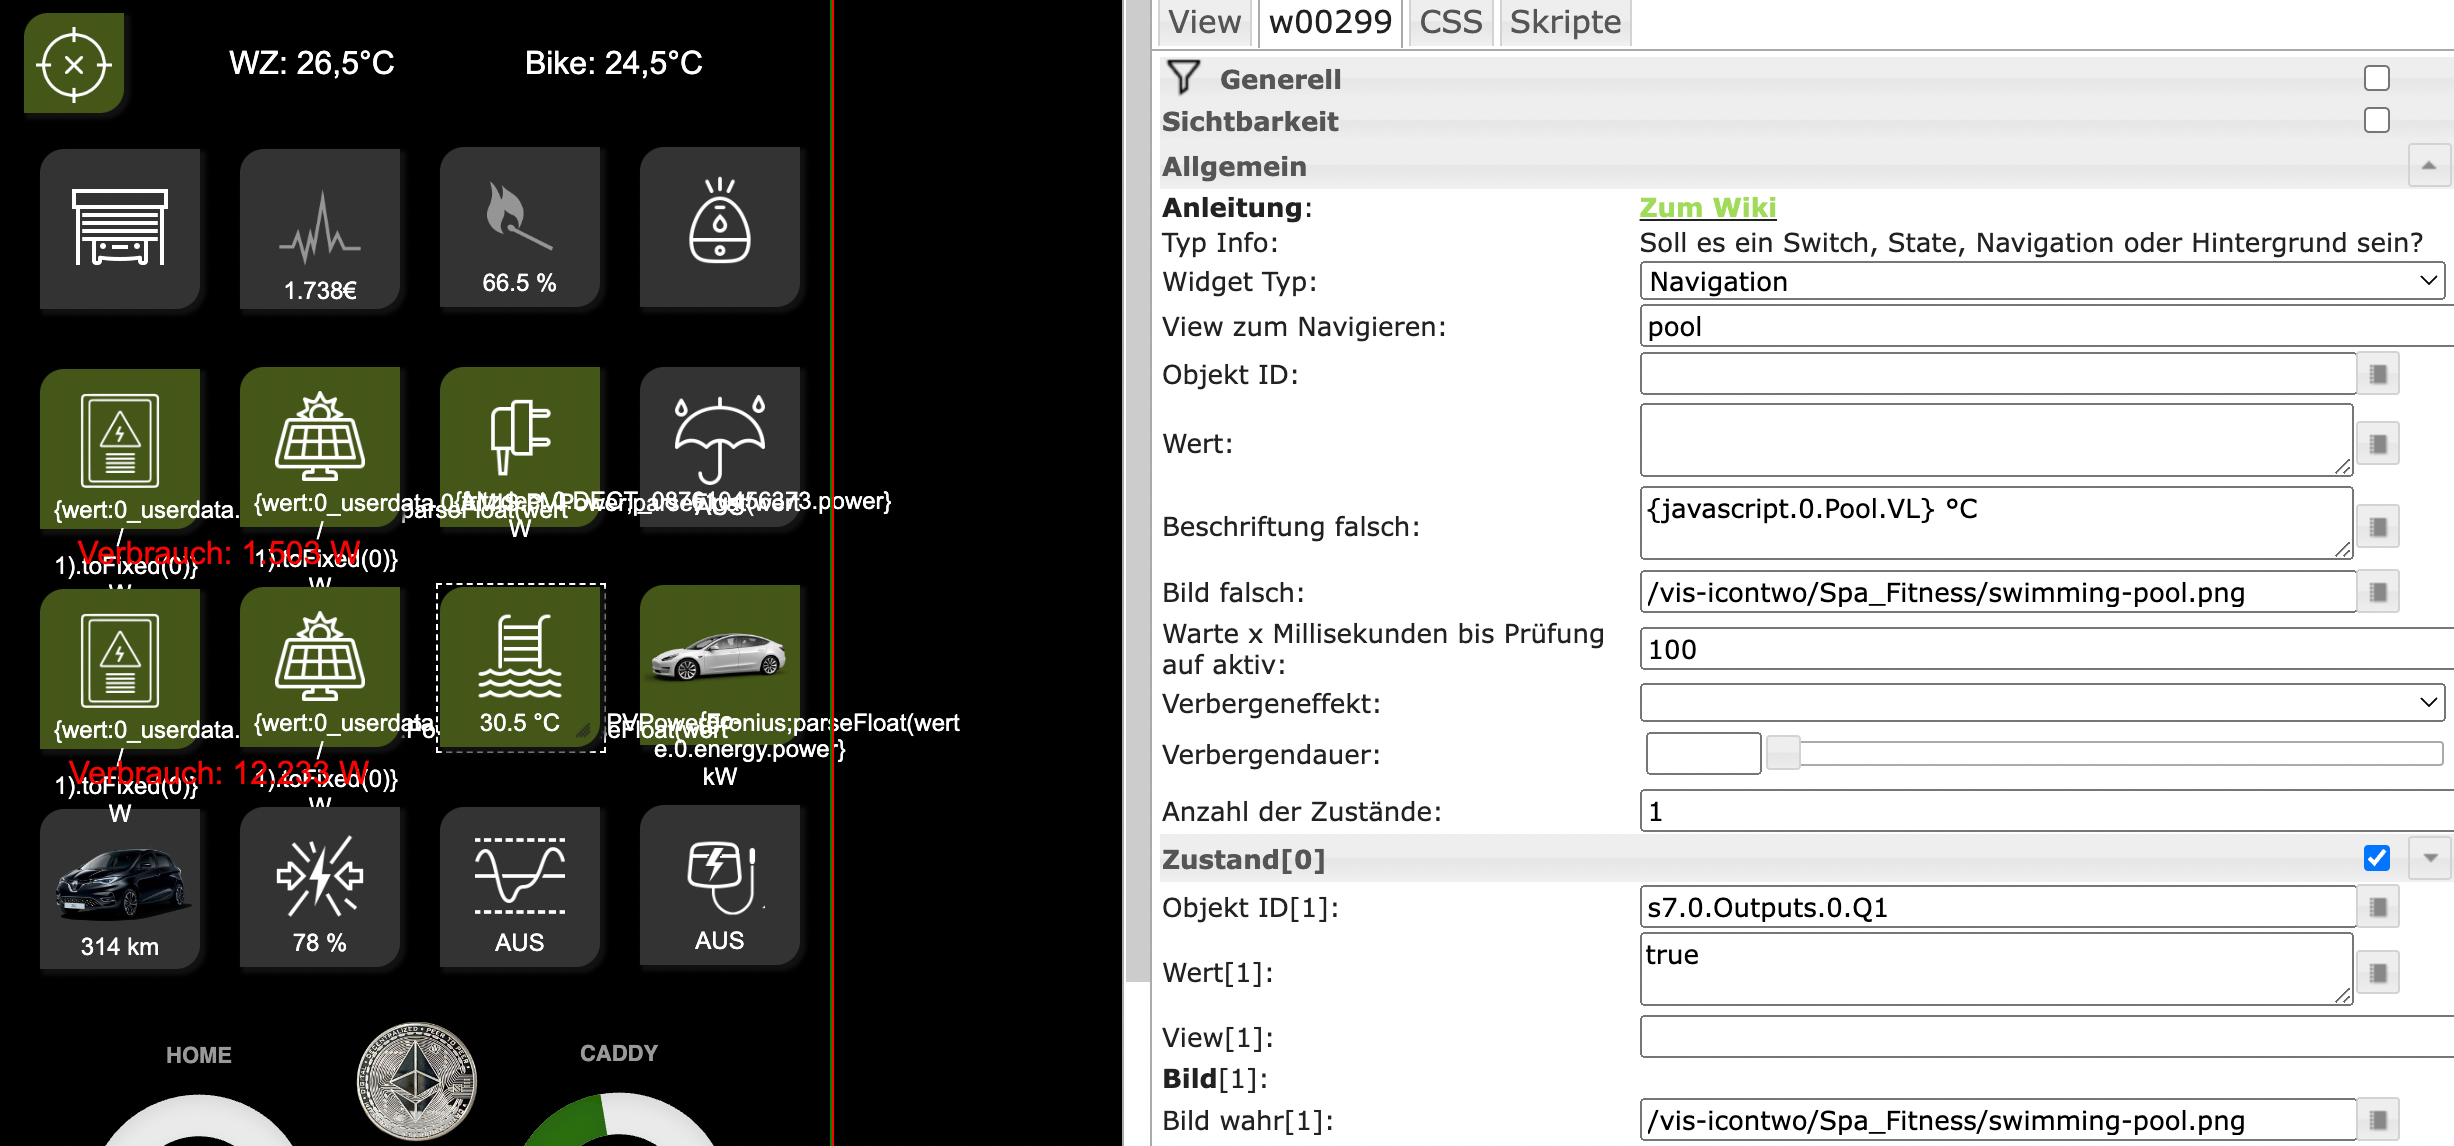This screenshot has height=1146, width=2454.
Task: Switch to the Skripte tab
Action: (x=1564, y=22)
